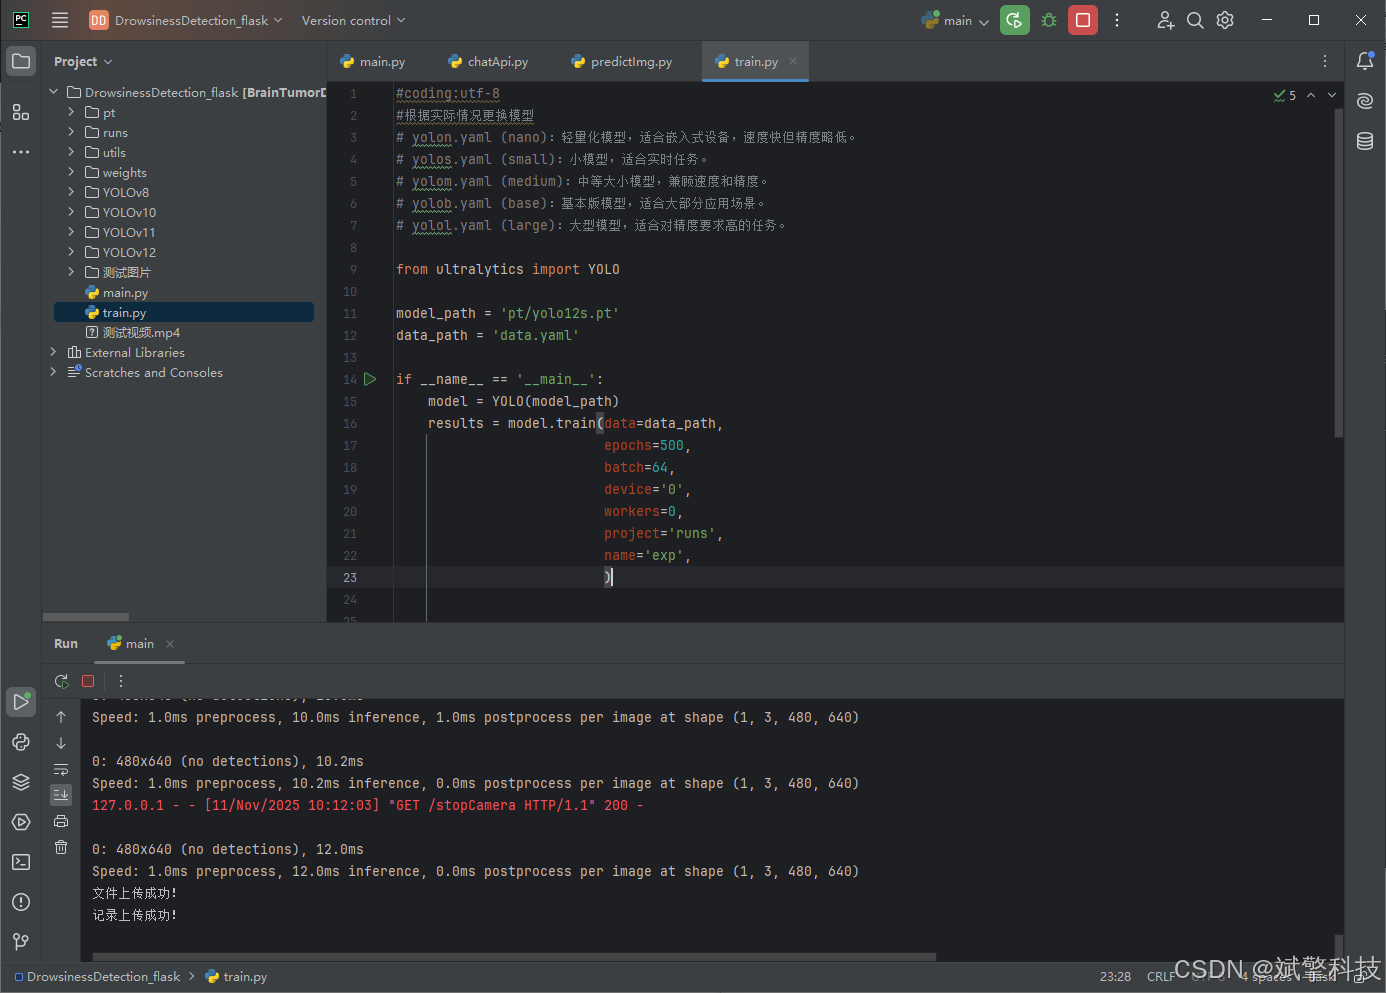This screenshot has height=993, width=1386.
Task: Toggle soft-wrap in Run console
Action: (61, 769)
